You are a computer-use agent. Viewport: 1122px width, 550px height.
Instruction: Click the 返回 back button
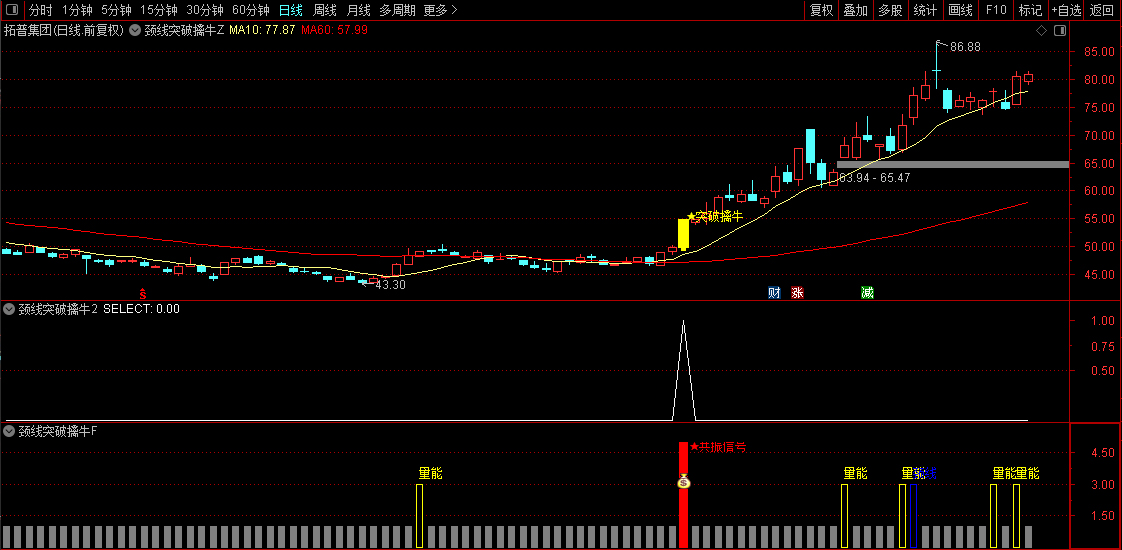tap(1102, 10)
